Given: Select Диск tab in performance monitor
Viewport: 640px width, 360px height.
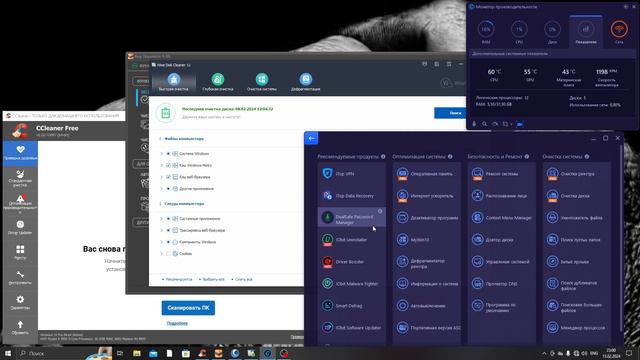Looking at the screenshot, I should click(552, 32).
